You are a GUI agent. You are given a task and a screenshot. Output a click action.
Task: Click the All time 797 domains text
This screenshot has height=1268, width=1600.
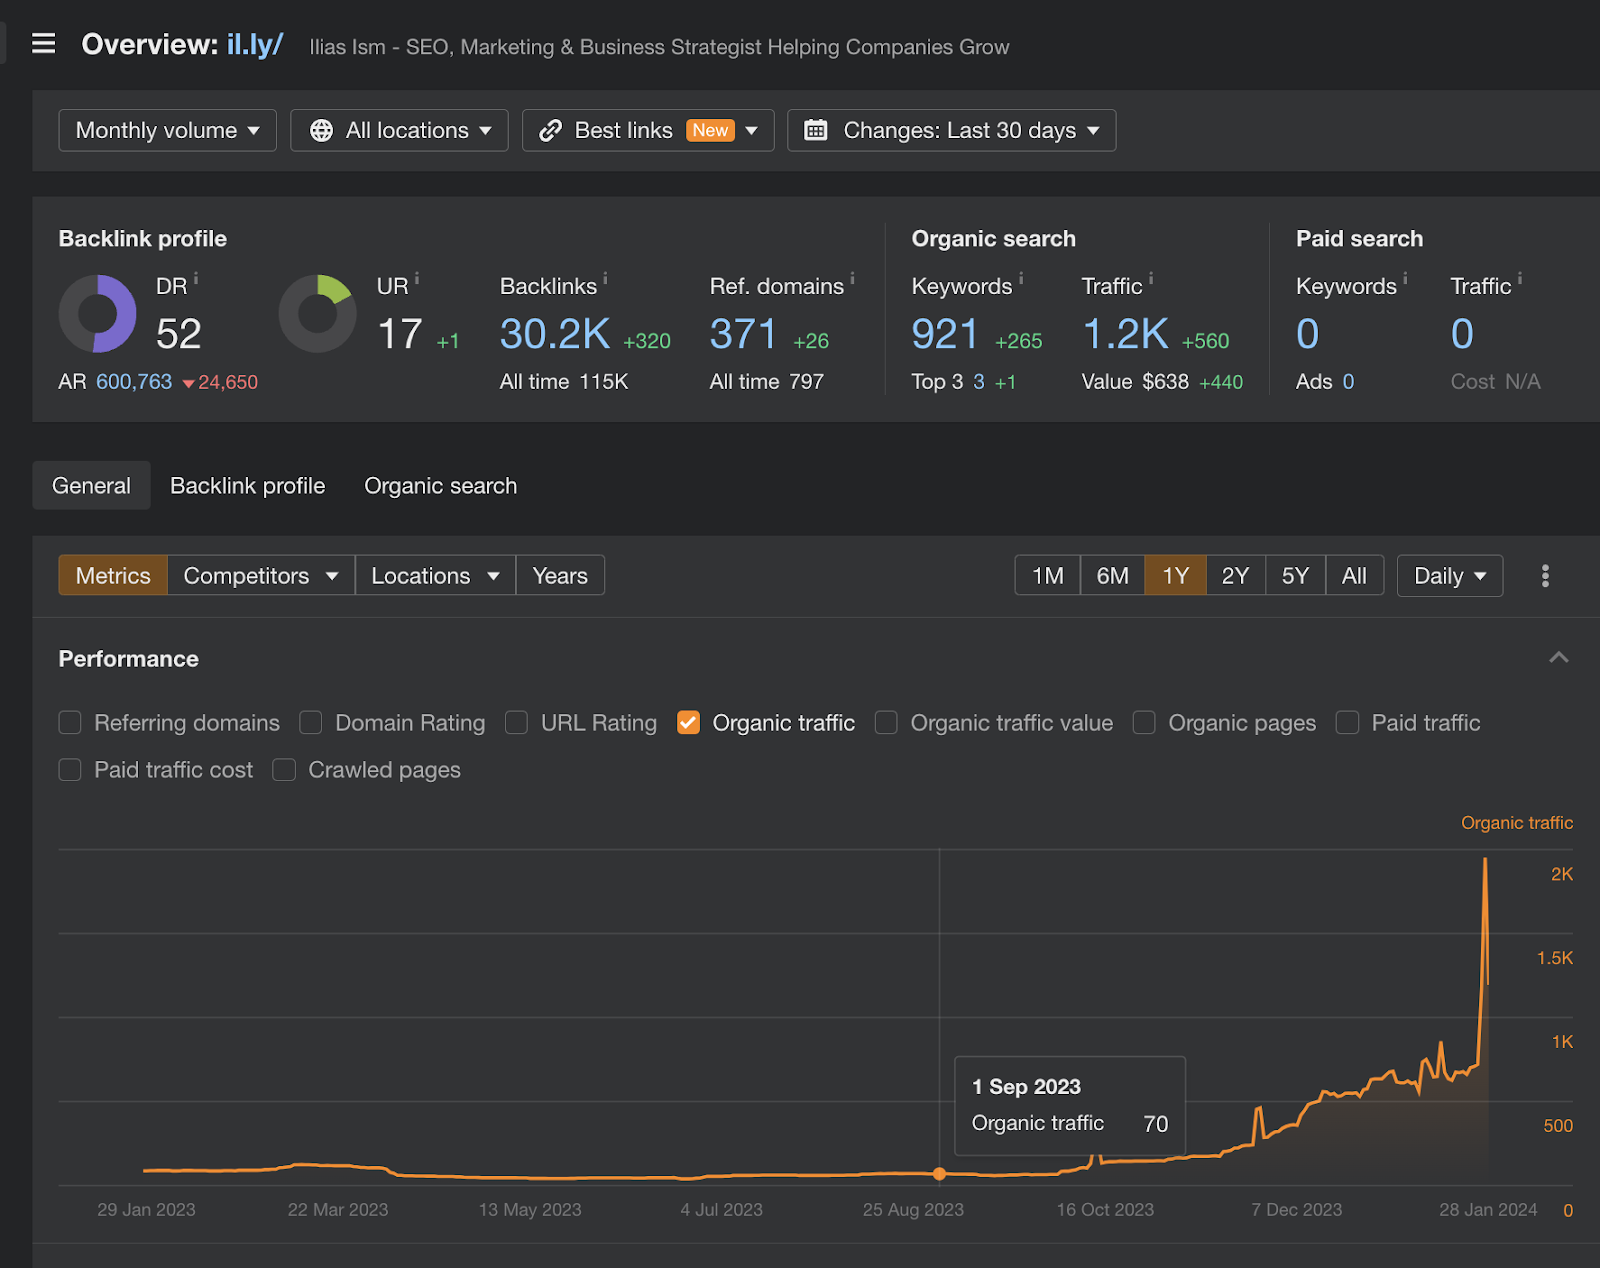(767, 382)
